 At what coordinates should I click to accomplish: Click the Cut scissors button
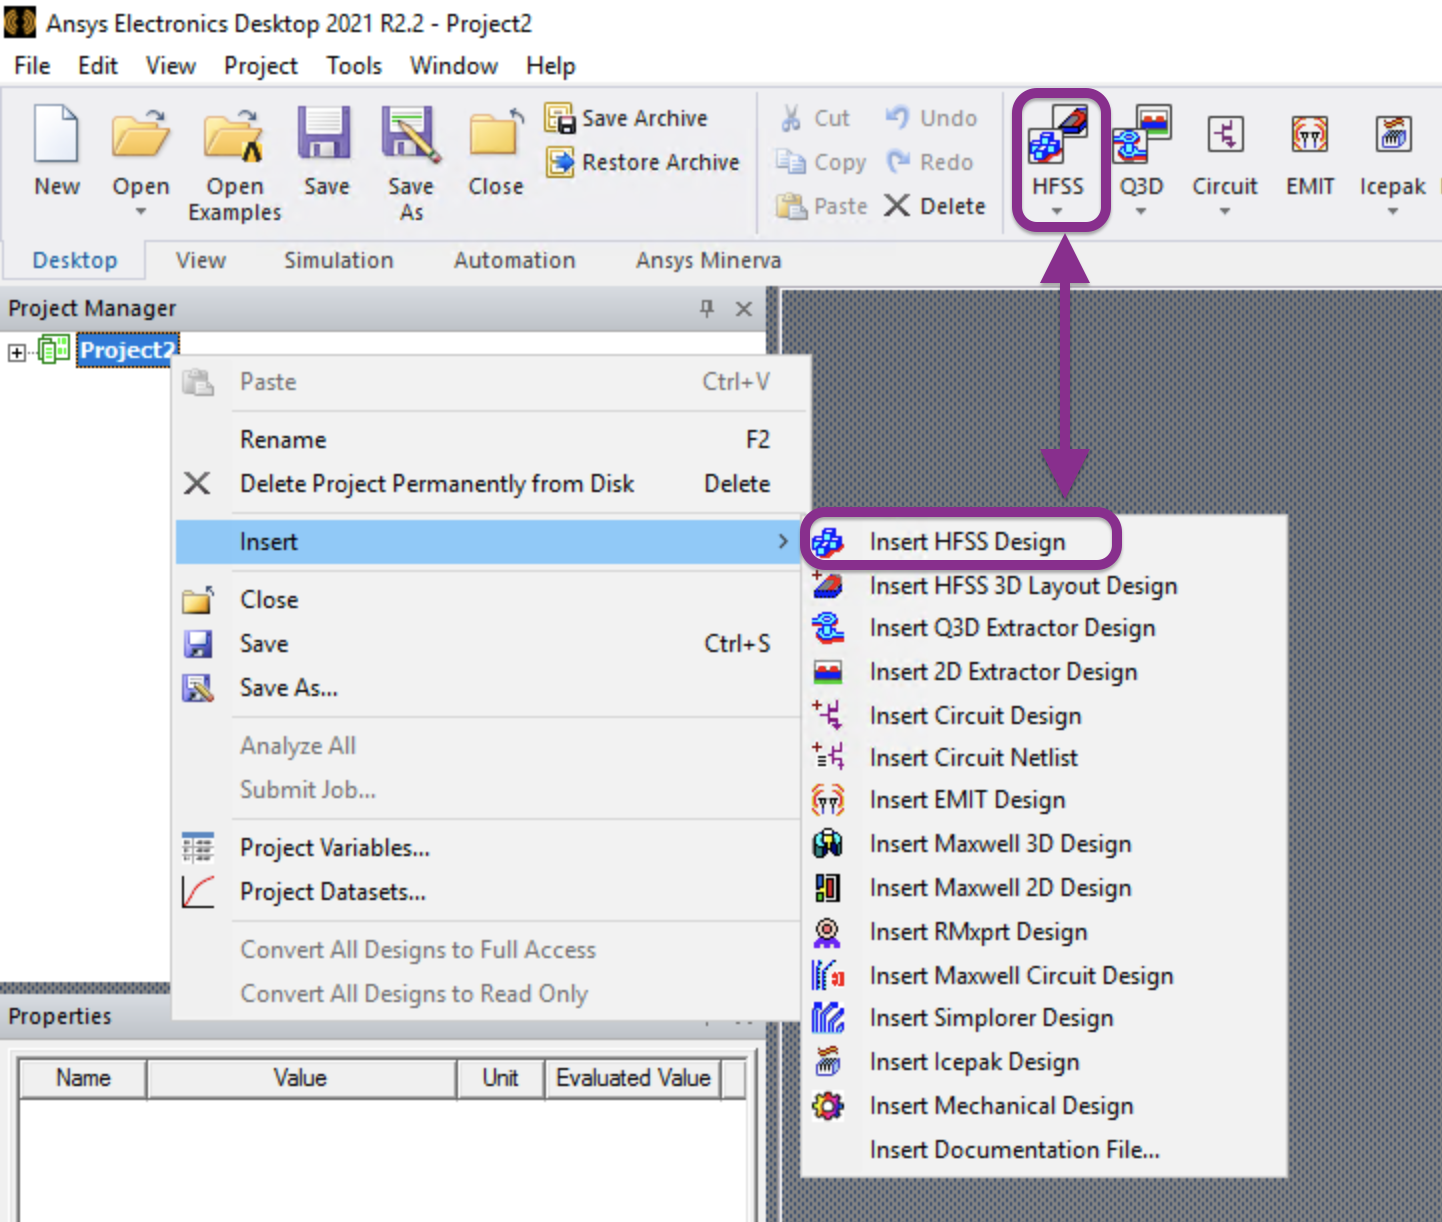814,118
